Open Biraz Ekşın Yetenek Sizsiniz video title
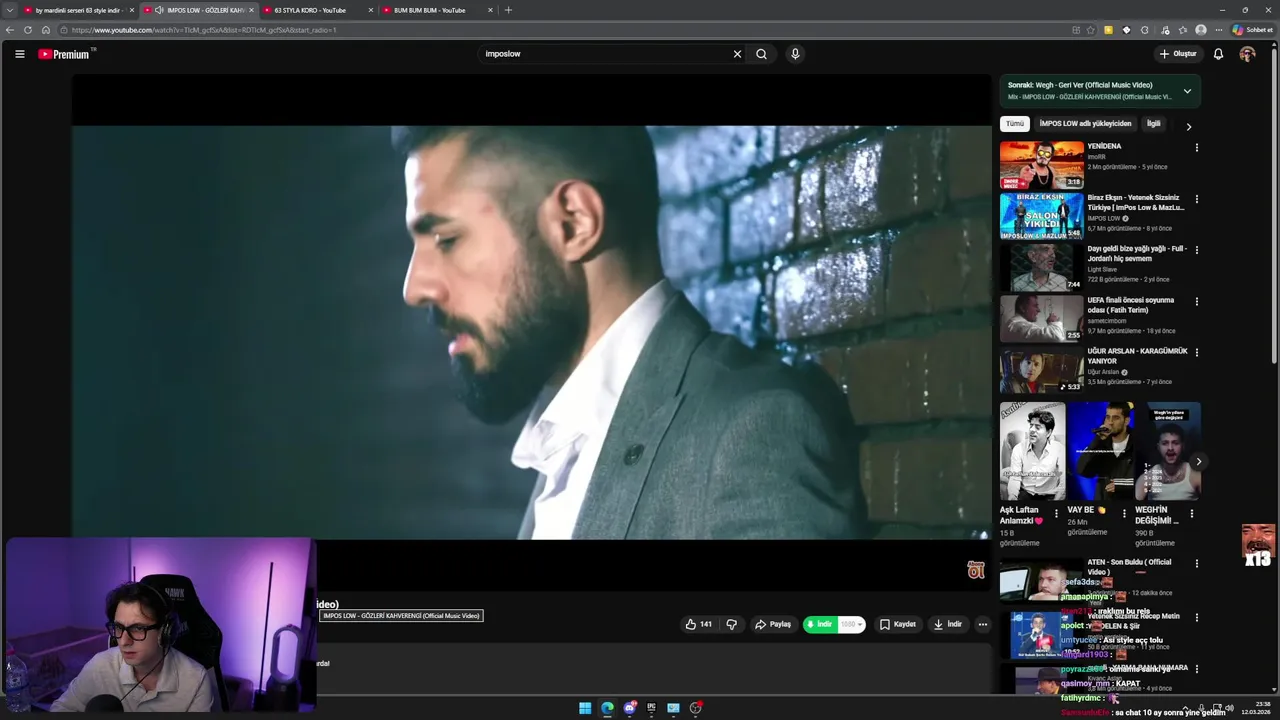The height and width of the screenshot is (720, 1280). [1135, 202]
